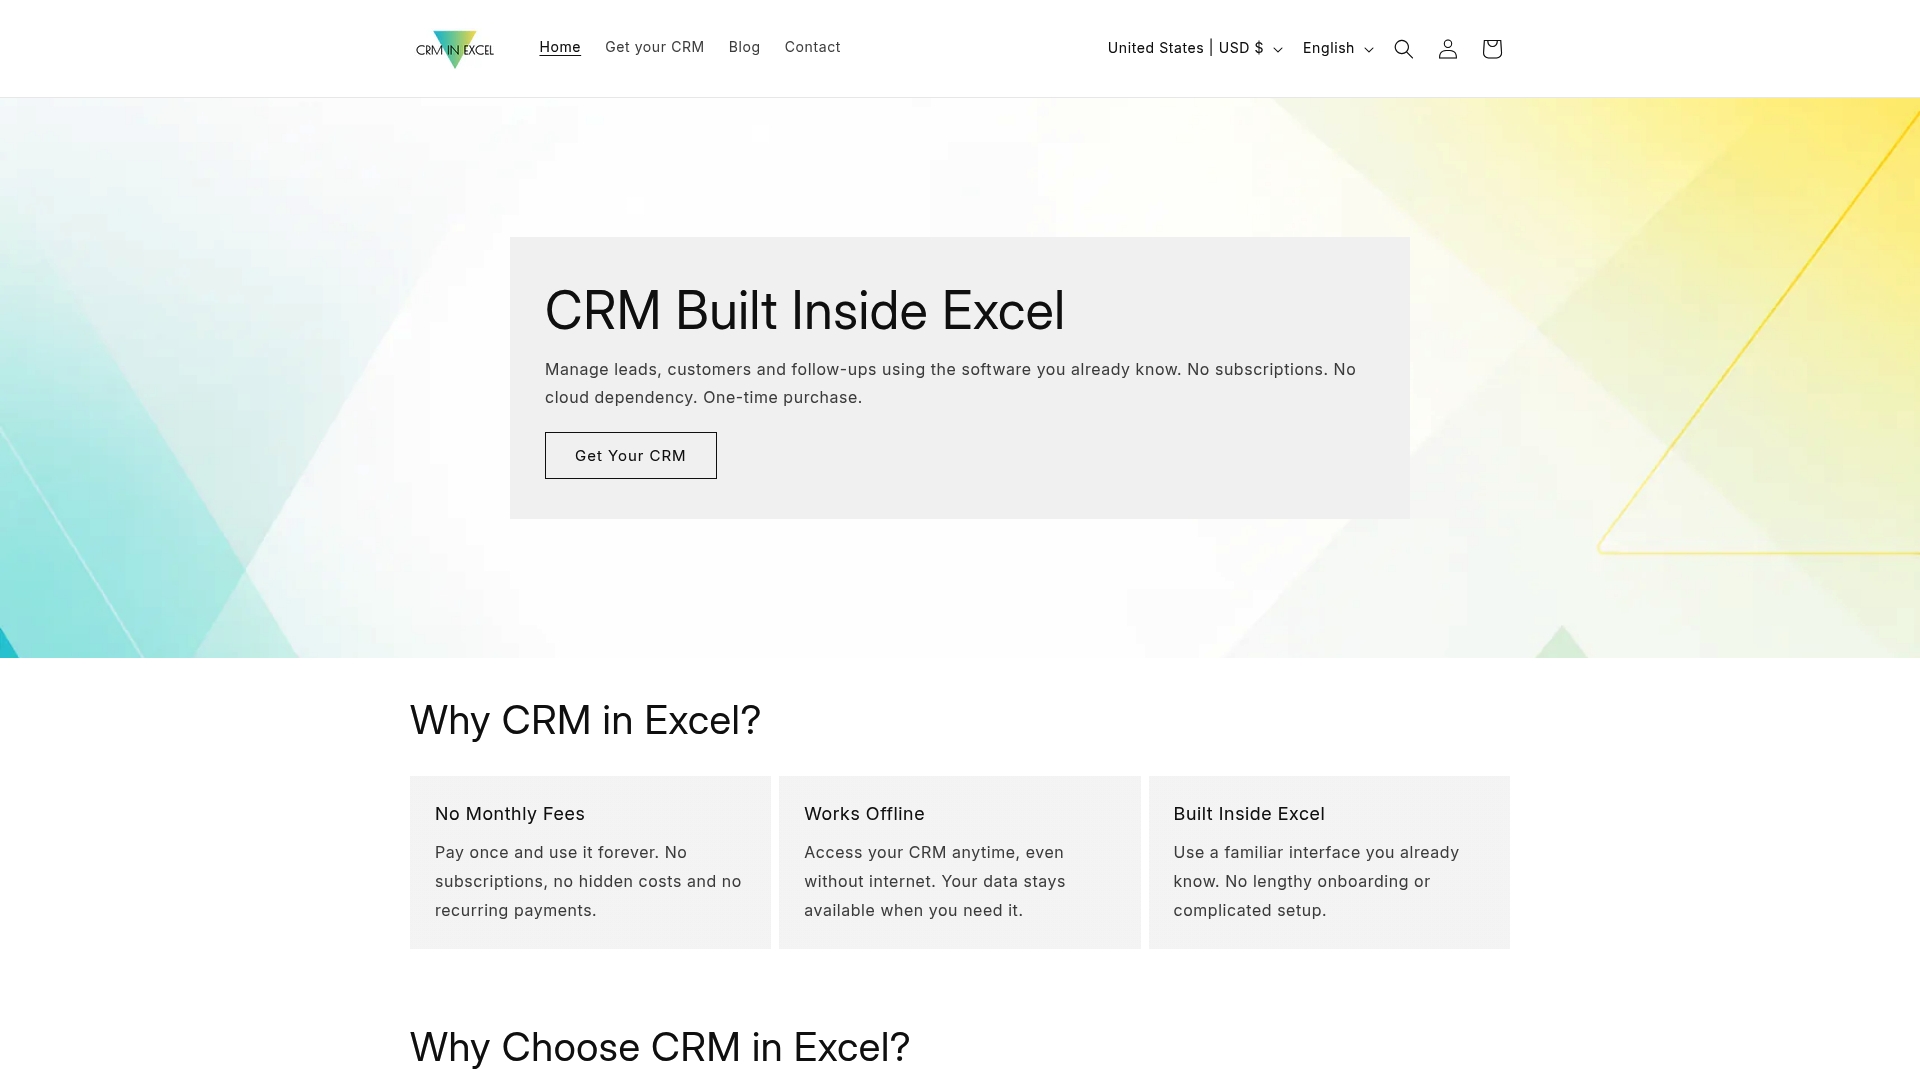Open the shopping cart icon
Image resolution: width=1920 pixels, height=1080 pixels.
point(1491,49)
